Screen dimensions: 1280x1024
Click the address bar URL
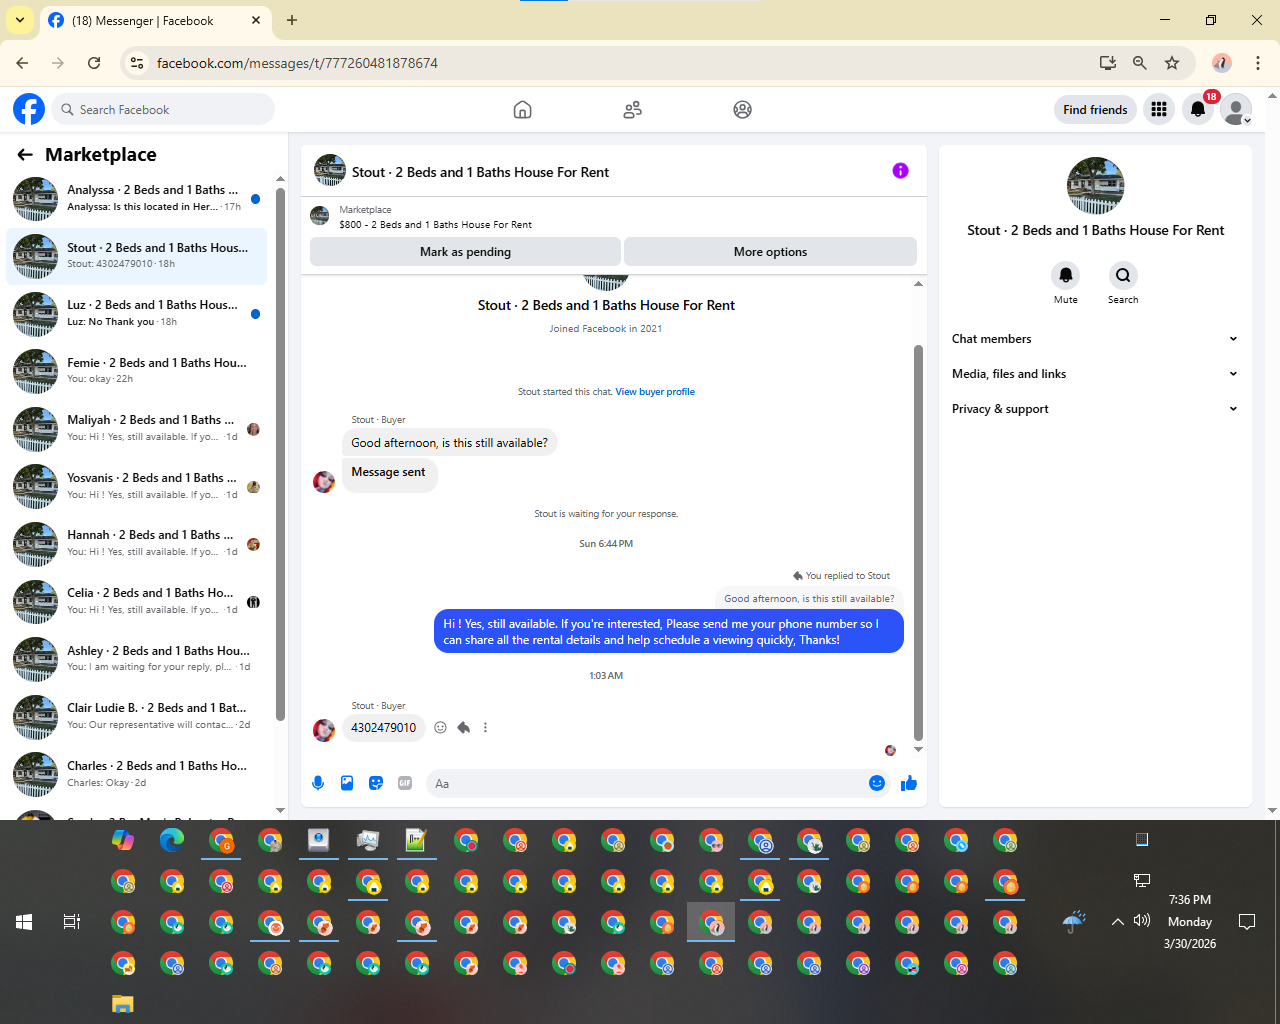point(297,63)
